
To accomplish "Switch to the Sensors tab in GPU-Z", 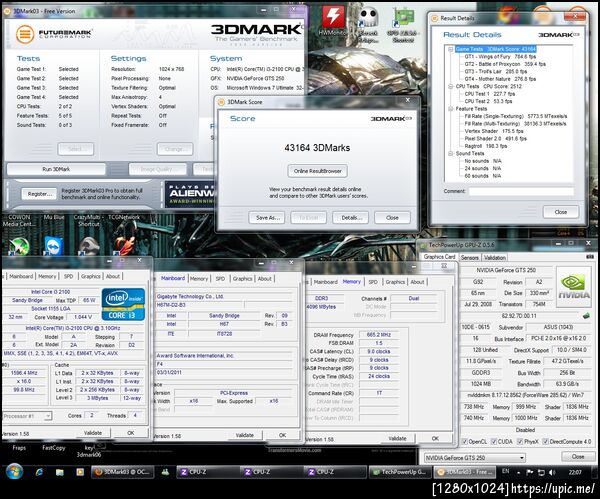I will click(470, 258).
